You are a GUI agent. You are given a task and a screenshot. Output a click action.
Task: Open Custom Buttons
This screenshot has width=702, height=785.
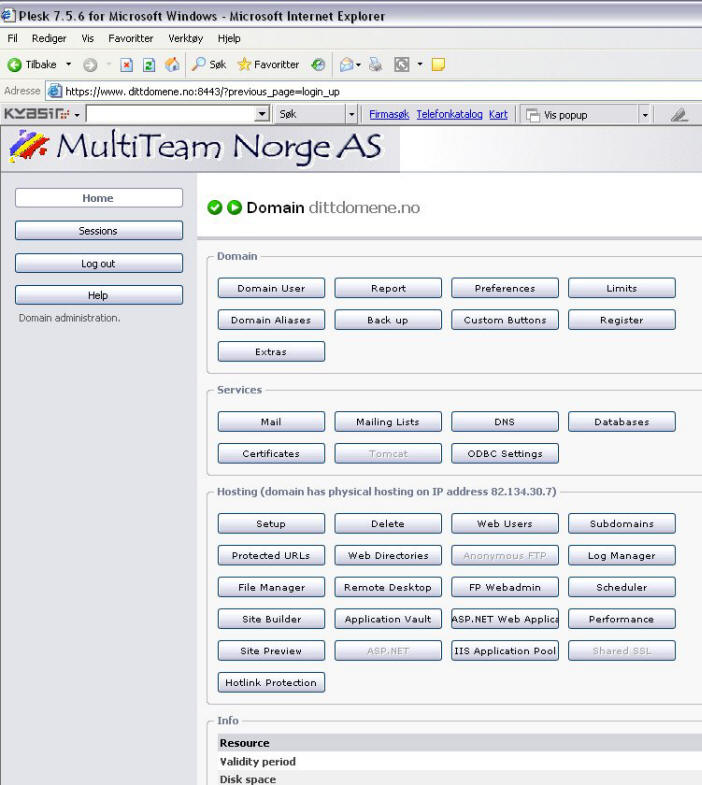[505, 320]
